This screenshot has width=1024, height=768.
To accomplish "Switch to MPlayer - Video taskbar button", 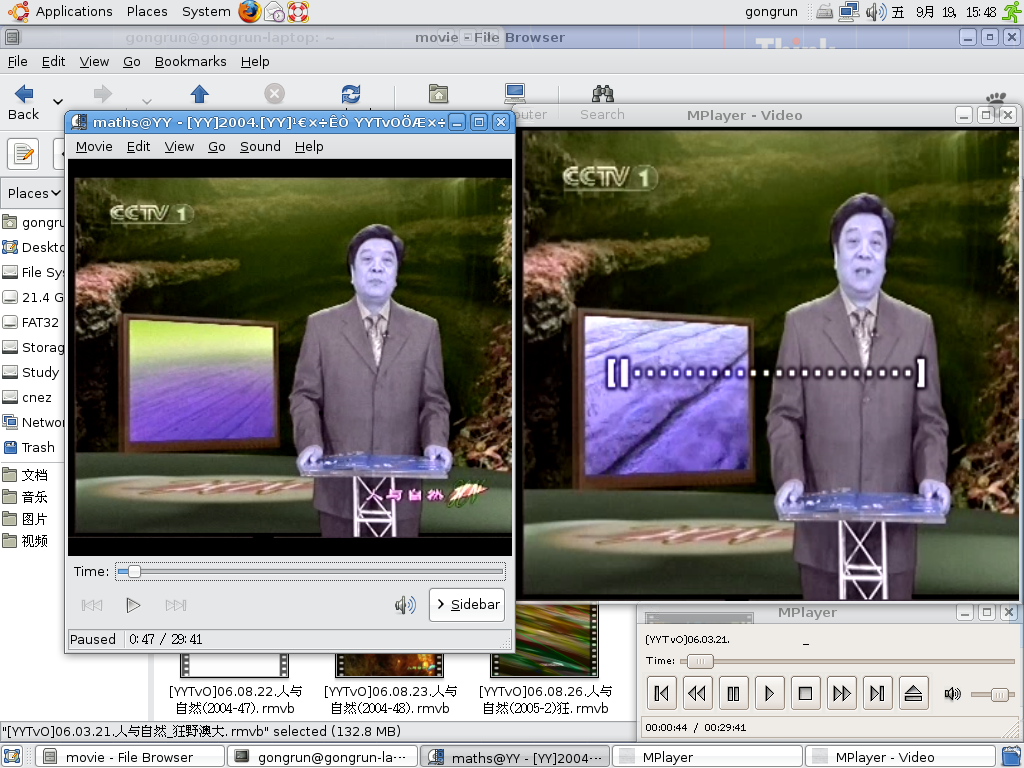I will 900,757.
